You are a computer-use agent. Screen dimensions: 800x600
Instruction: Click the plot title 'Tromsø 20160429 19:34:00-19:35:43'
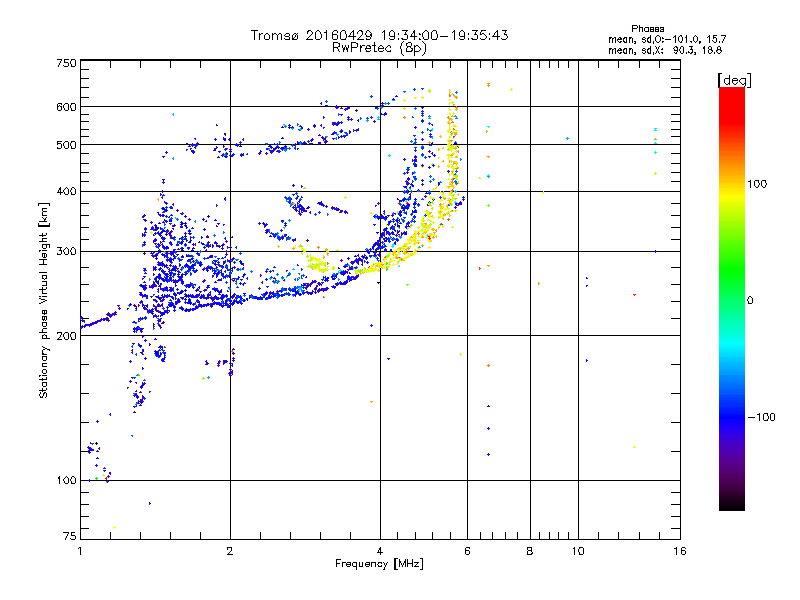tap(379, 35)
